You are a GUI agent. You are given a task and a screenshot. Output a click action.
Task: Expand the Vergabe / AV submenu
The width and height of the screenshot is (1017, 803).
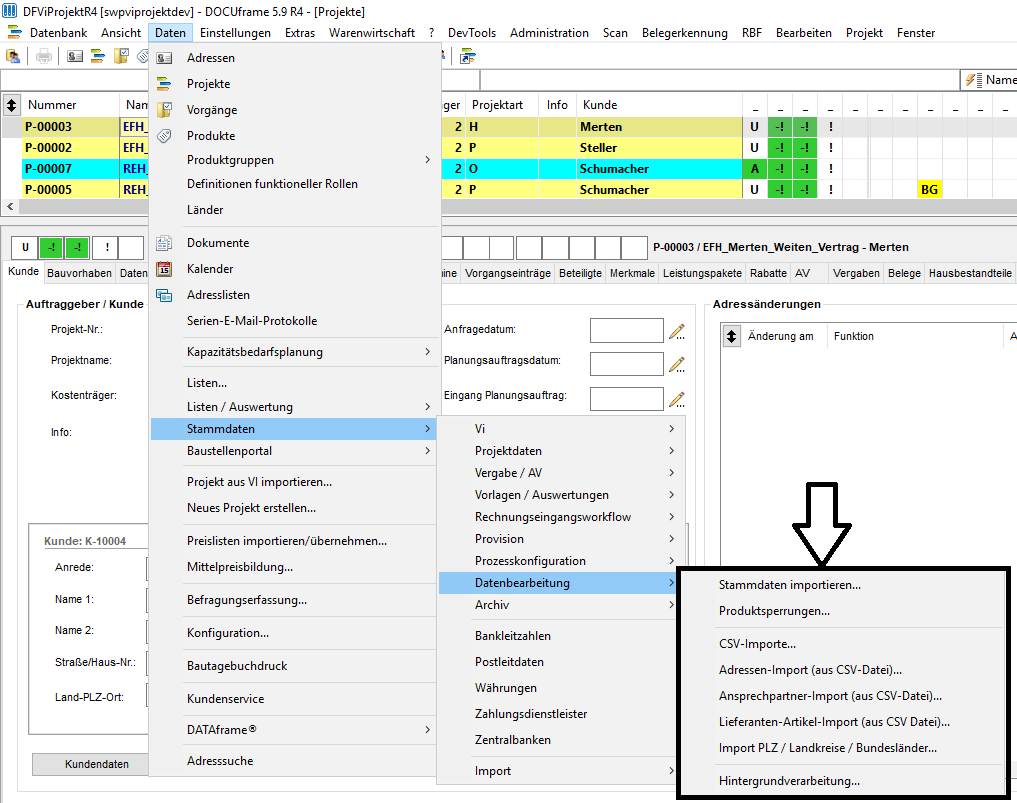point(671,473)
